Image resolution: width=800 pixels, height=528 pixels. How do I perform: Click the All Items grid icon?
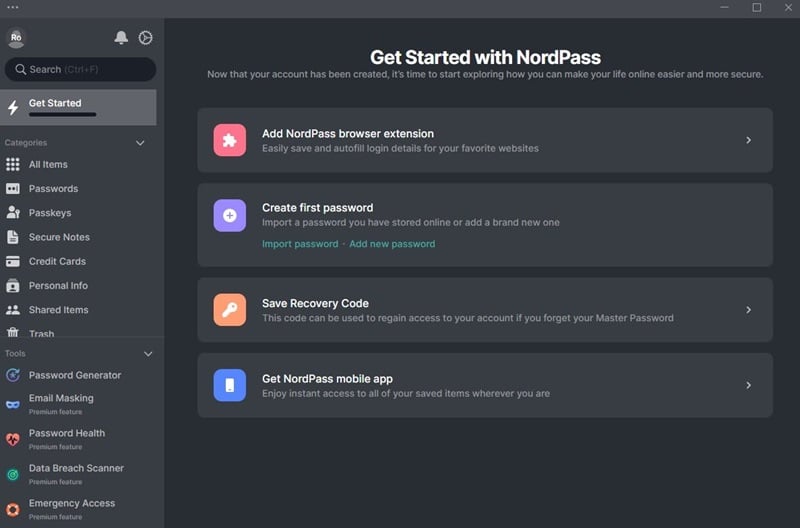click(x=13, y=164)
